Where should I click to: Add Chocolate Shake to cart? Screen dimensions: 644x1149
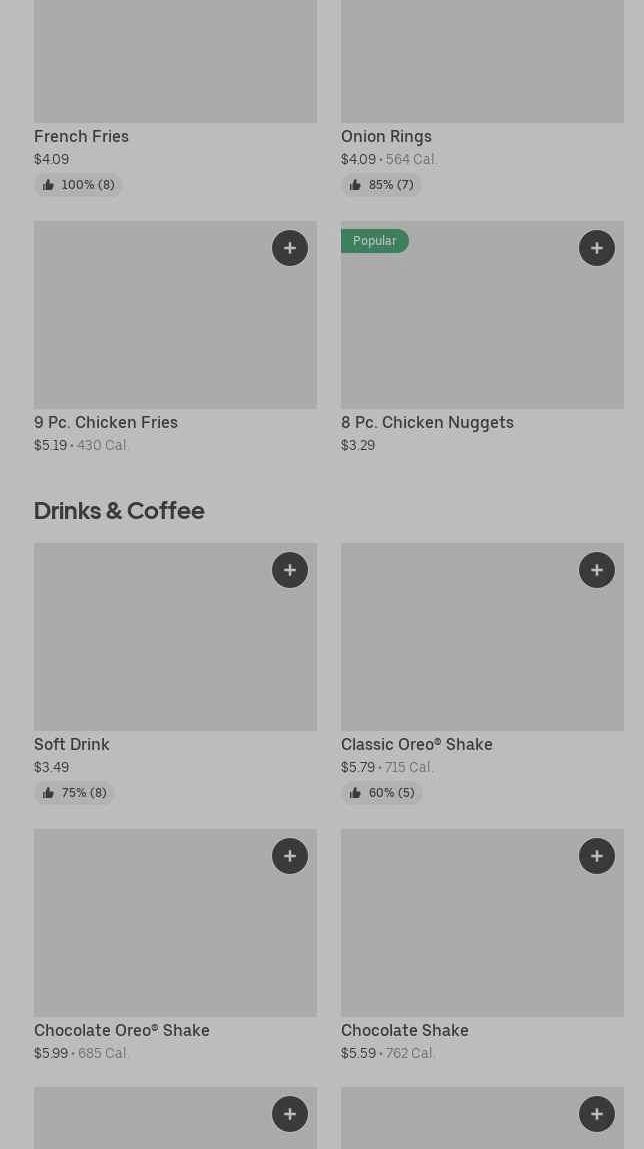click(597, 856)
